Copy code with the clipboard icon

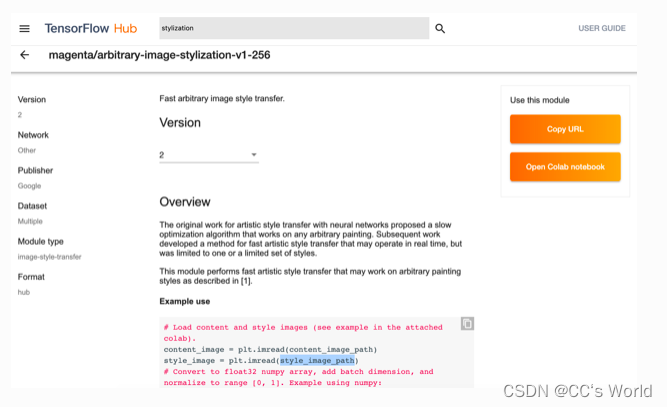(x=467, y=324)
